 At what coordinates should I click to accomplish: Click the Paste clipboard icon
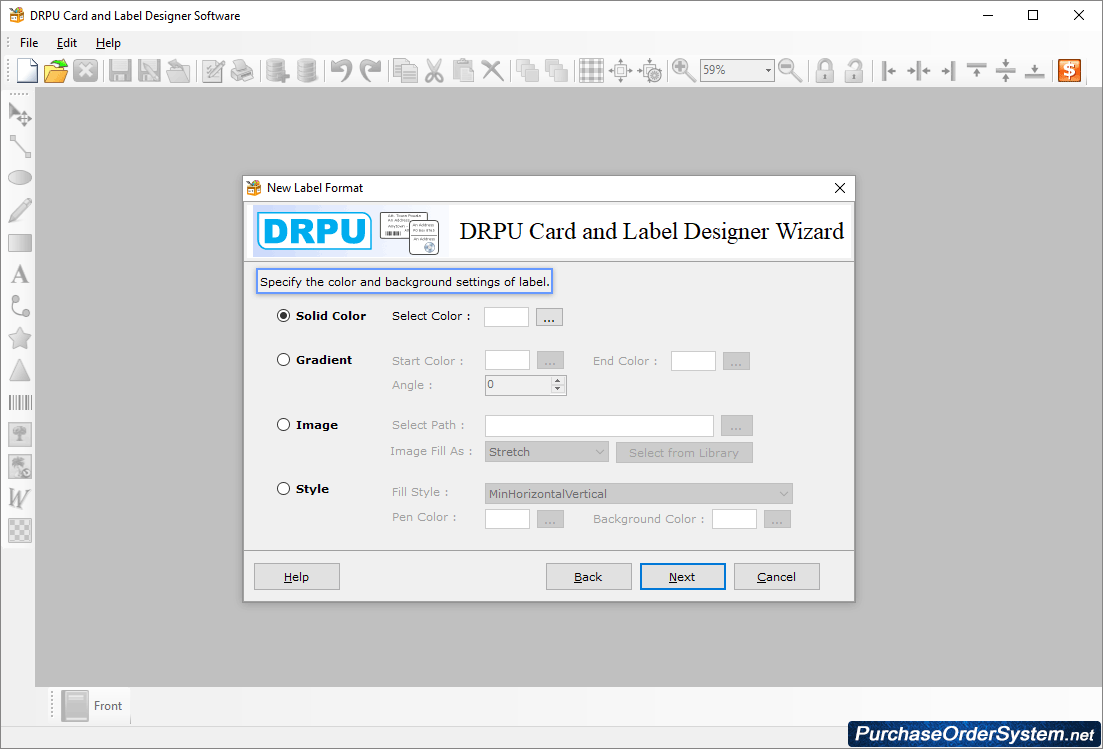pyautogui.click(x=463, y=70)
